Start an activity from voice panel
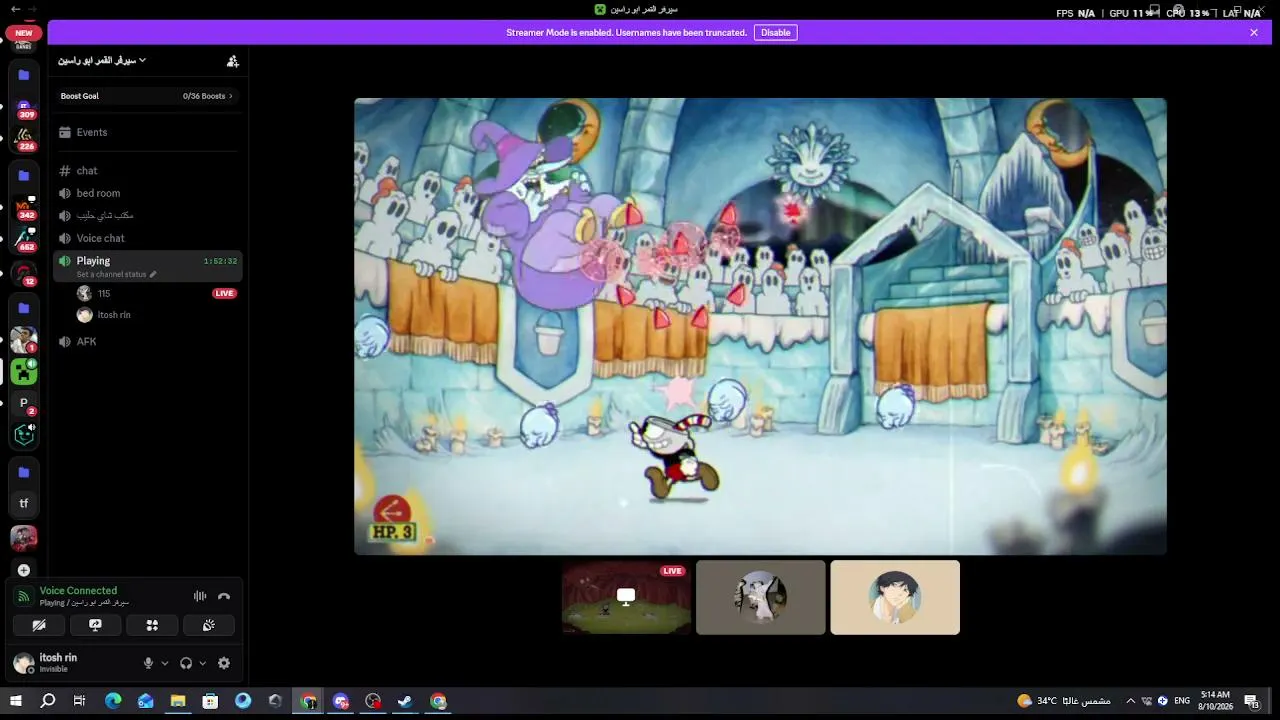Viewport: 1280px width, 720px height. pos(152,625)
